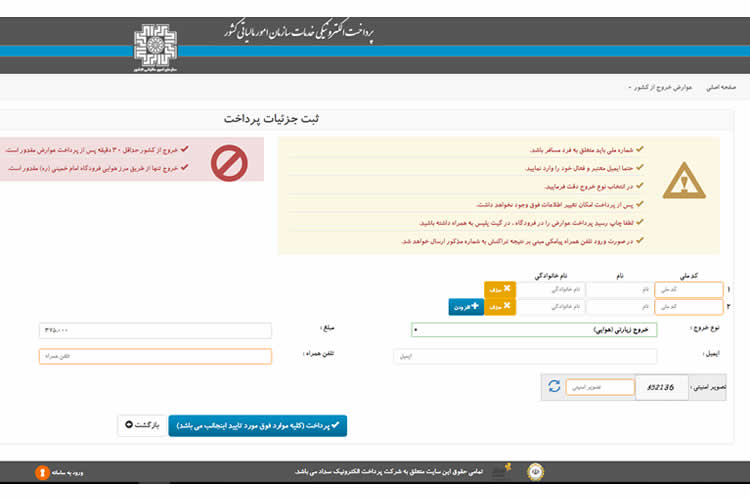The height and width of the screenshot is (500, 750).
Task: Click the red prohibition circle icon
Action: point(229,163)
